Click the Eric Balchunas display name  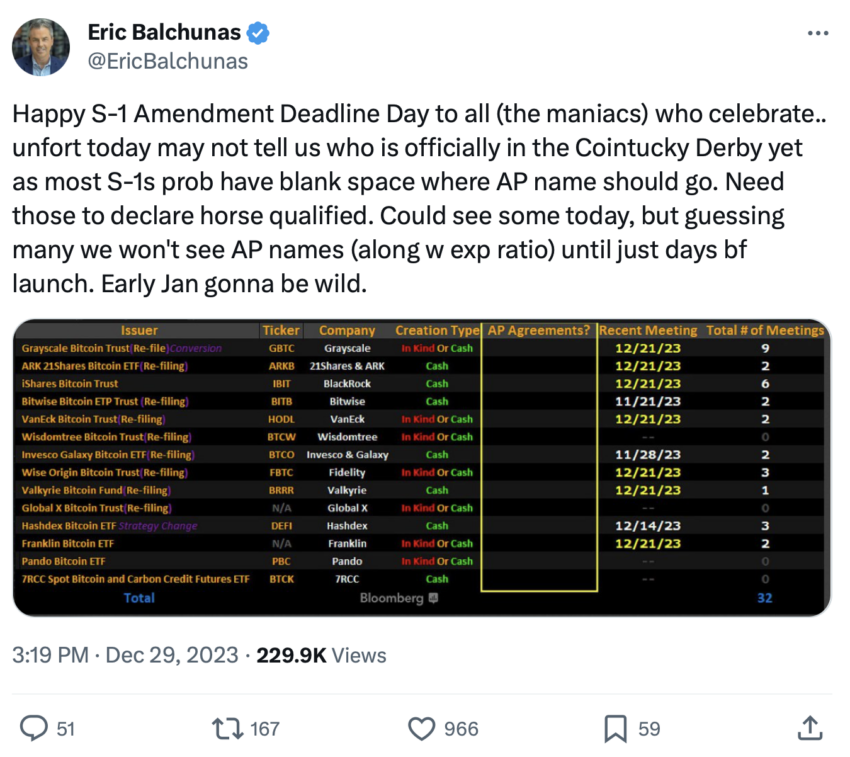[164, 32]
